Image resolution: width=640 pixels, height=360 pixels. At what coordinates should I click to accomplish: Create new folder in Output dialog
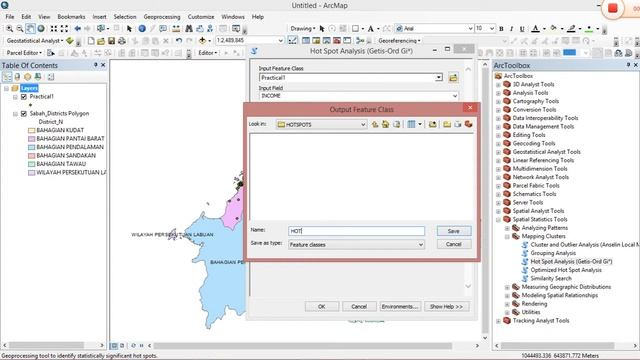point(447,124)
